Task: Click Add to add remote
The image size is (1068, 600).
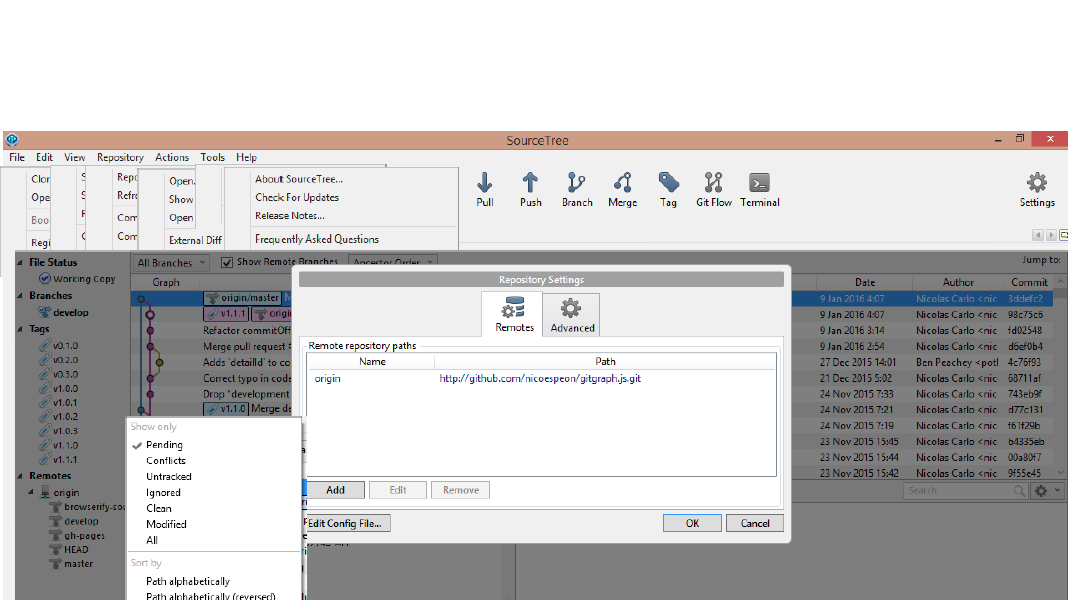Action: point(335,490)
